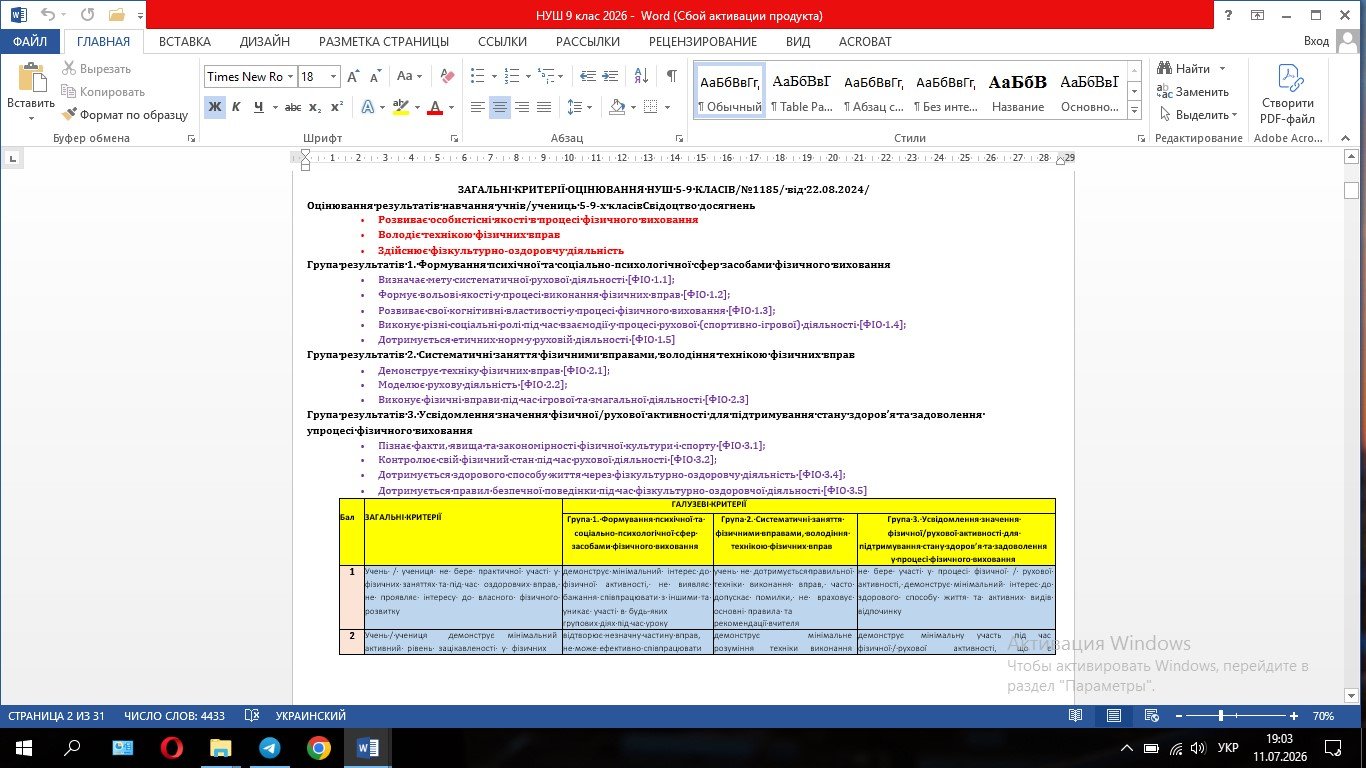Image resolution: width=1366 pixels, height=768 pixels.
Task: Click the Format Painter (Формат по образцу) button
Action: (125, 115)
